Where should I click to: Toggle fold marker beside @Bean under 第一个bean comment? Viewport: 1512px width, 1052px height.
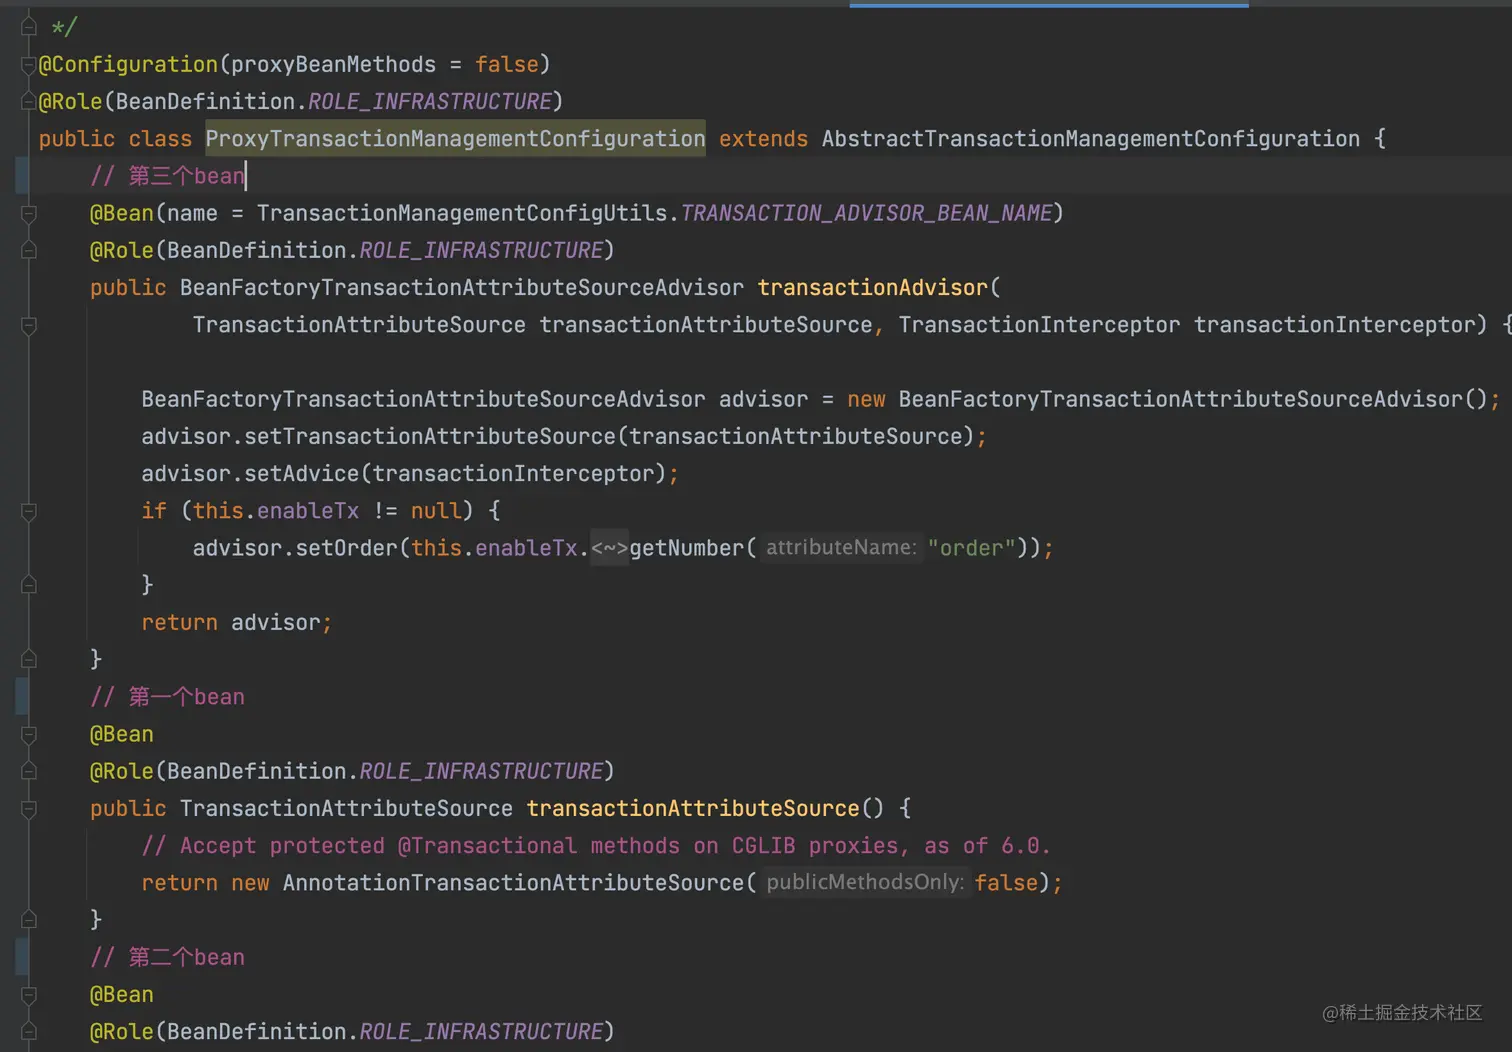tap(28, 735)
